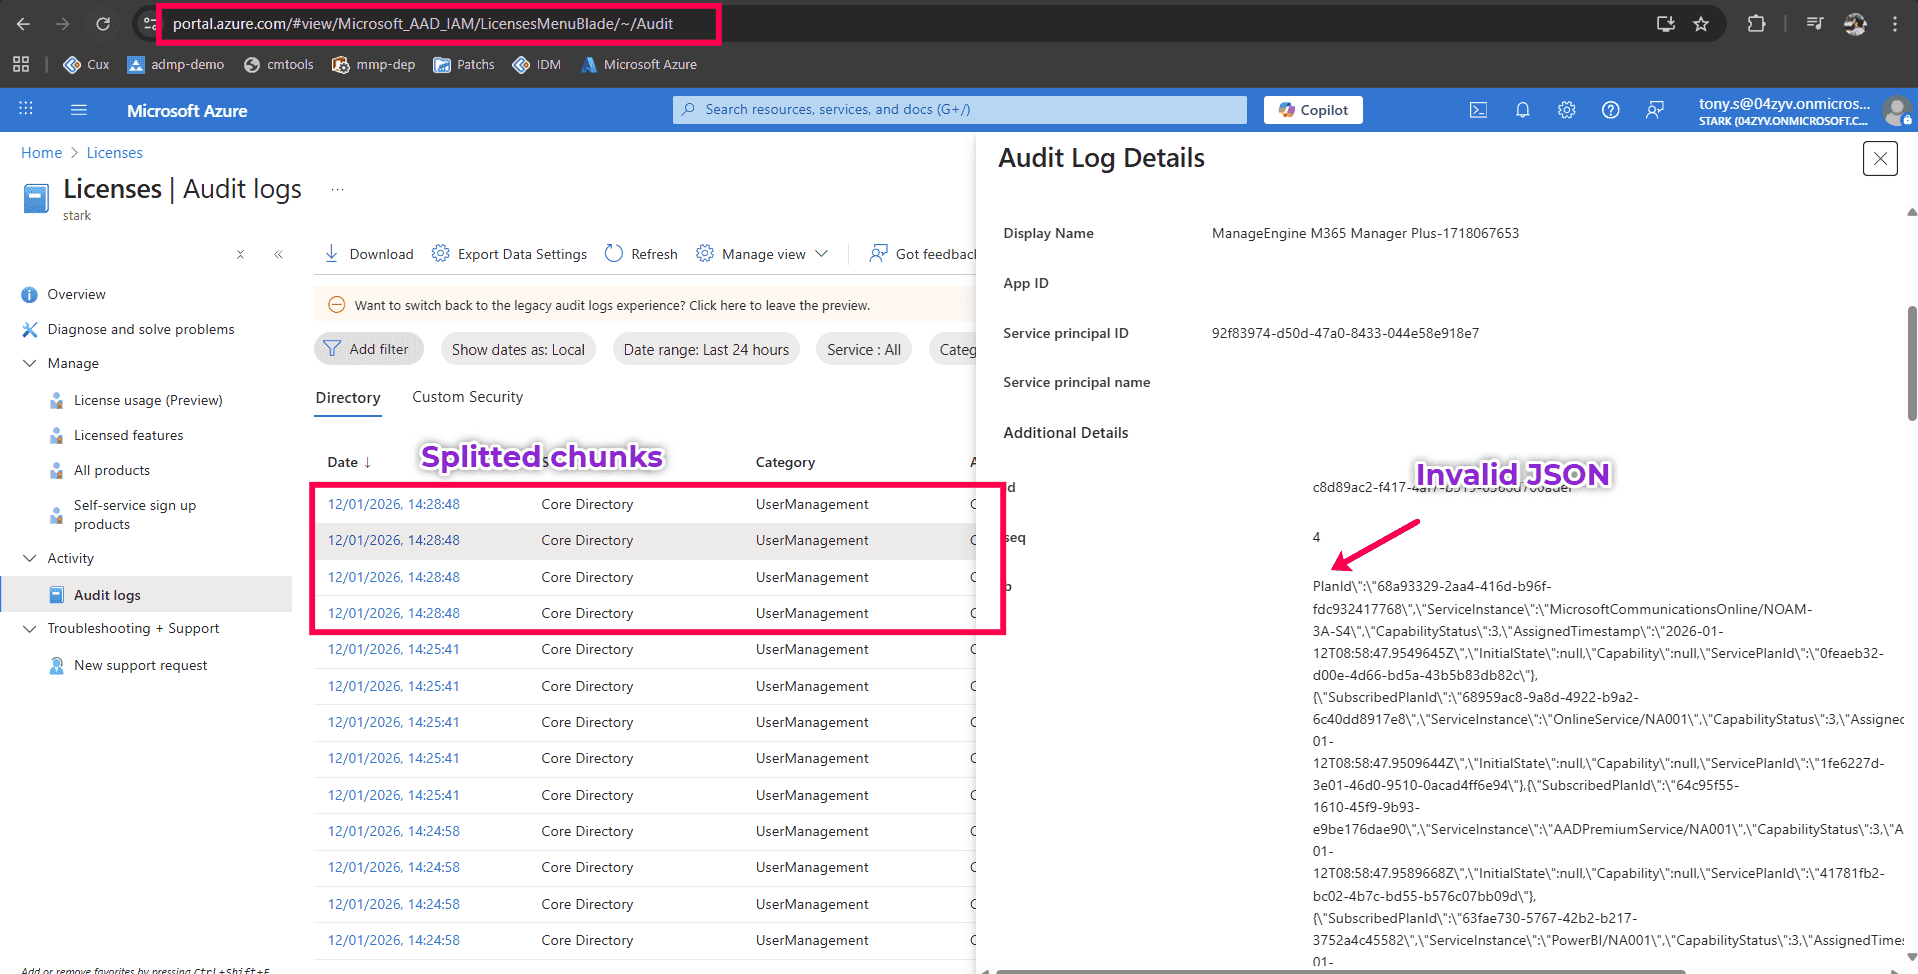Create a New support request
The image size is (1918, 974).
click(140, 664)
